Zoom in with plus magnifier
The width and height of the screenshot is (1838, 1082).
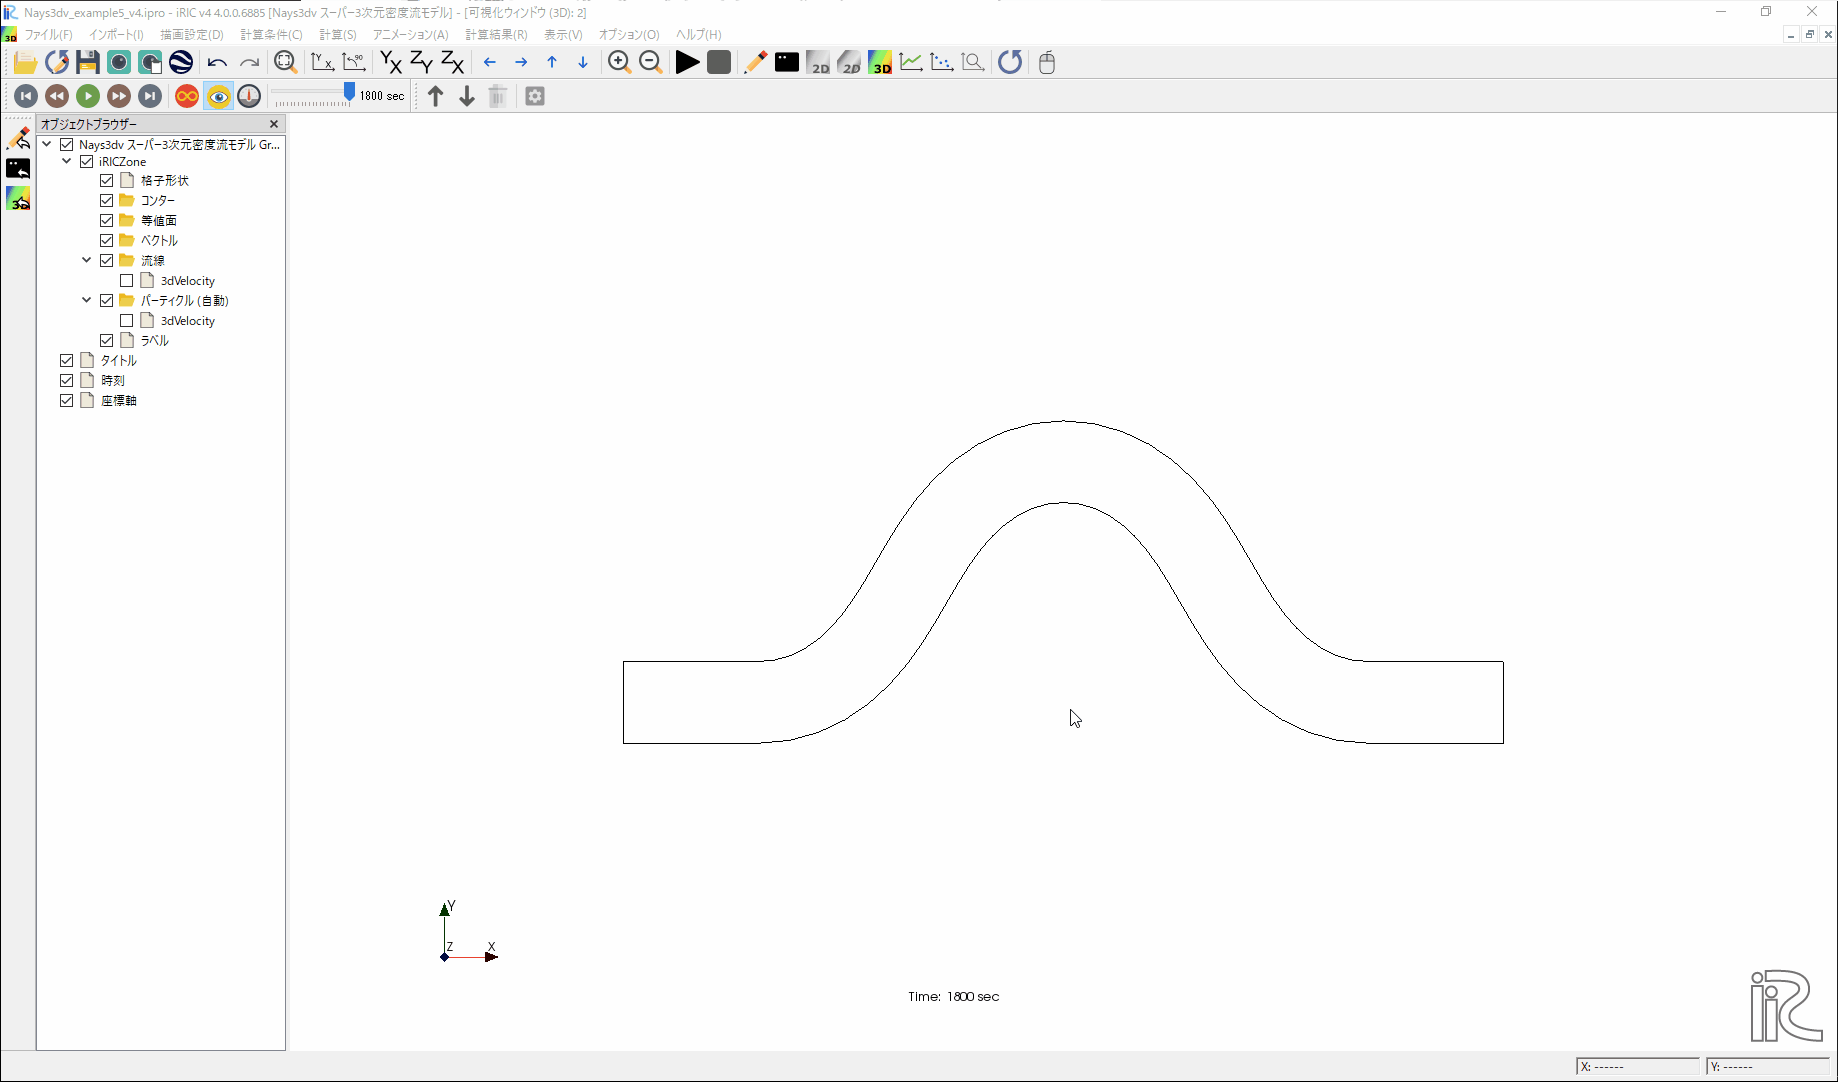619,62
